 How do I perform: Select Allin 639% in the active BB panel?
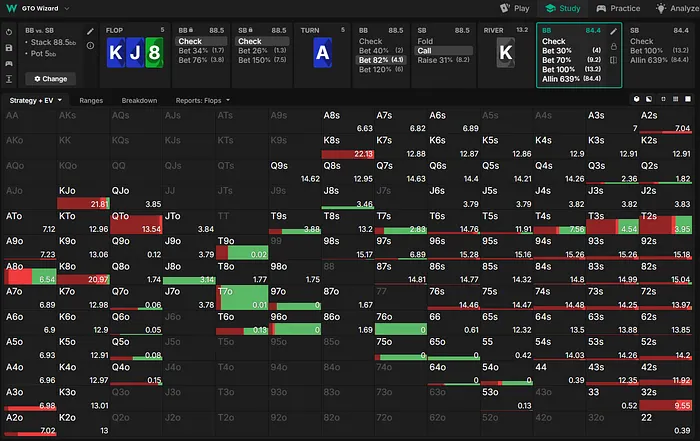566,78
